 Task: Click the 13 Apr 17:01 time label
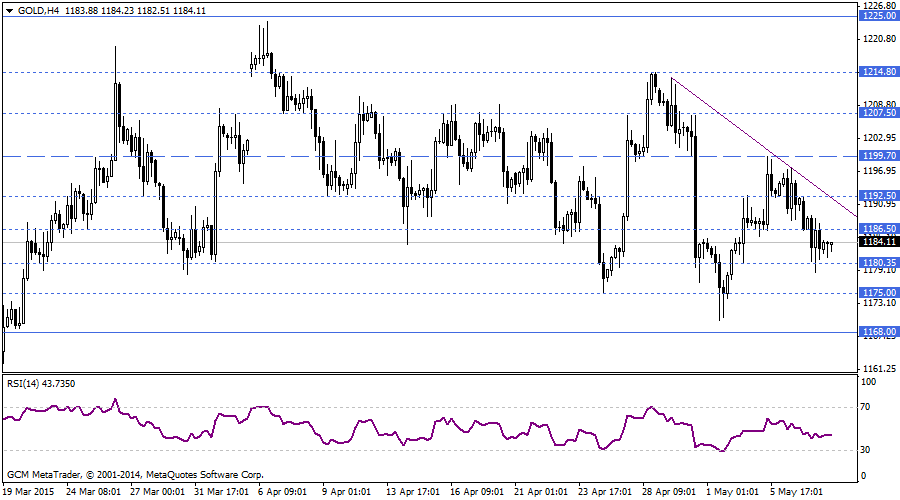click(413, 492)
